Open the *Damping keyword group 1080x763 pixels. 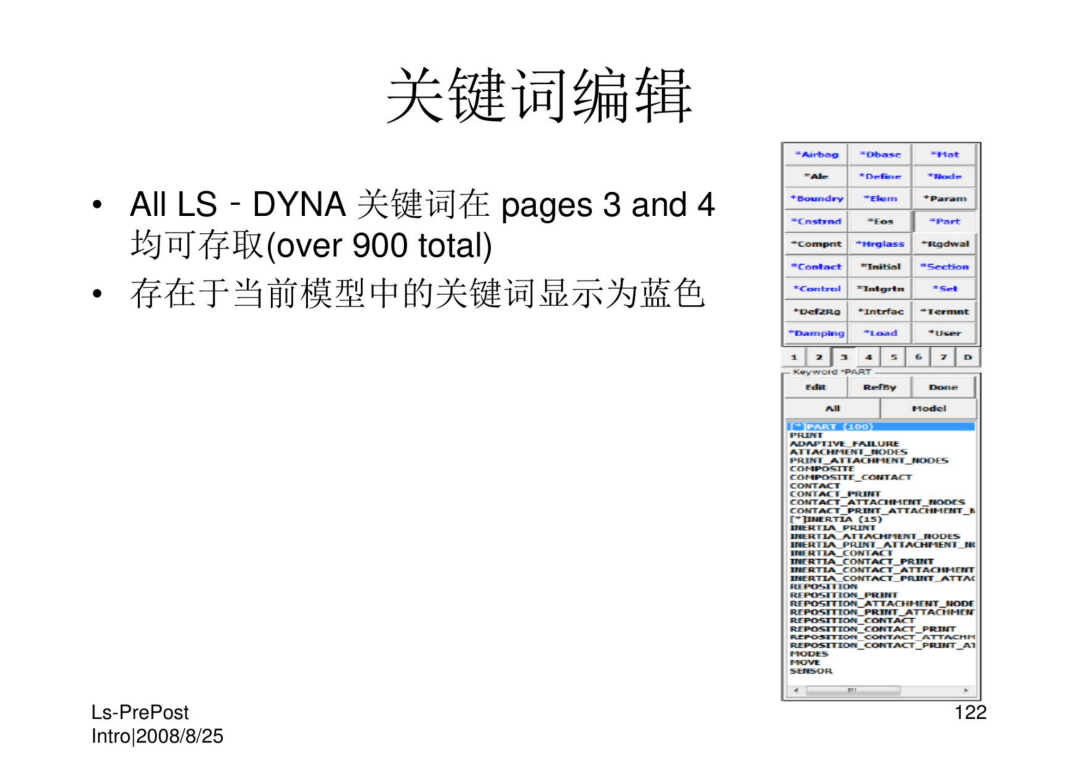[816, 333]
